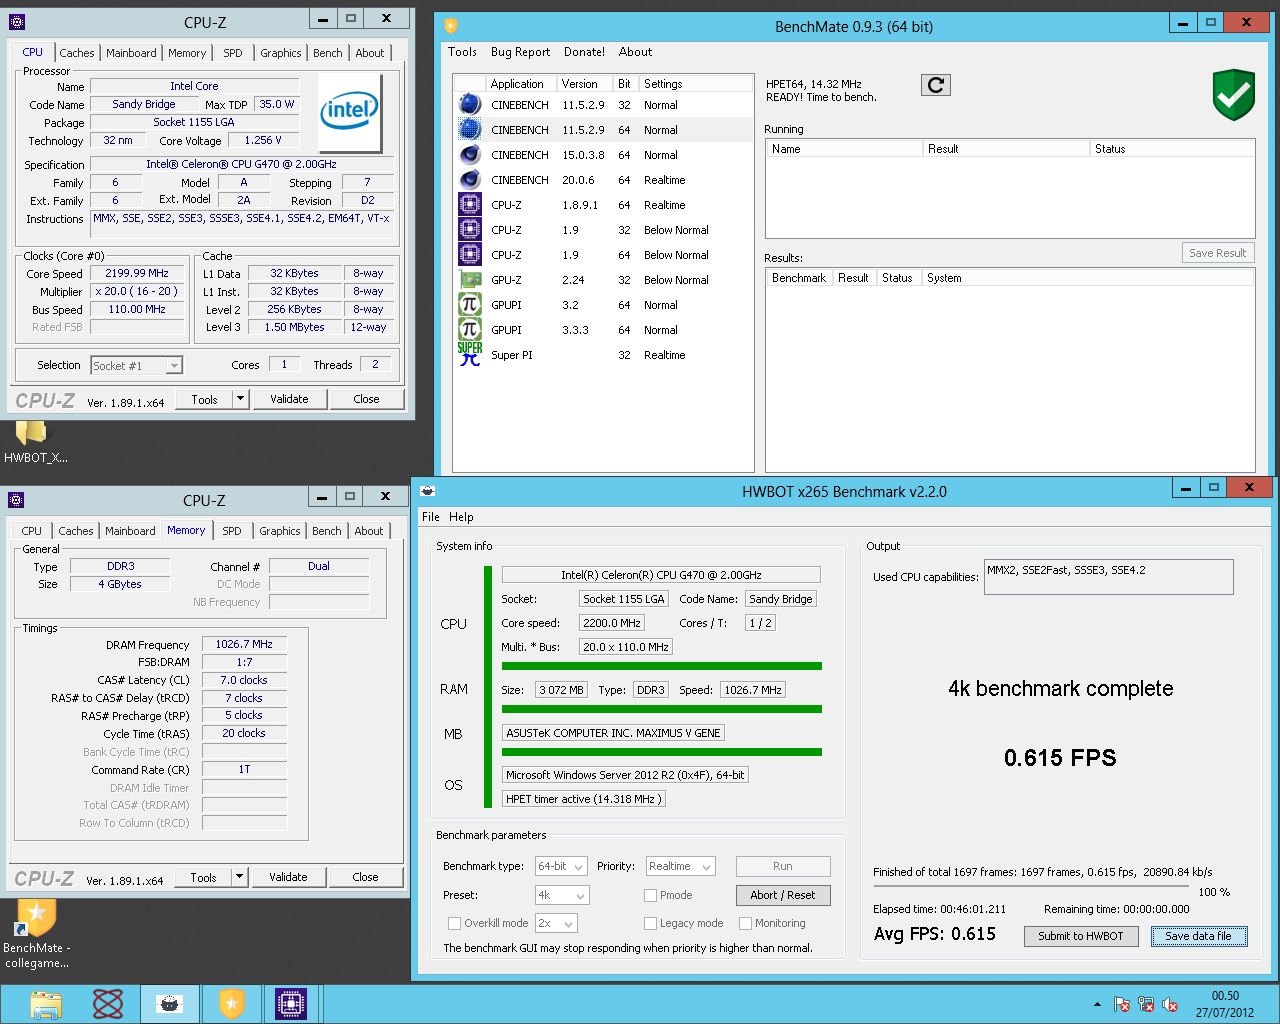1280x1024 pixels.
Task: Click the 100 % benchmark progress bar
Action: [1030, 887]
